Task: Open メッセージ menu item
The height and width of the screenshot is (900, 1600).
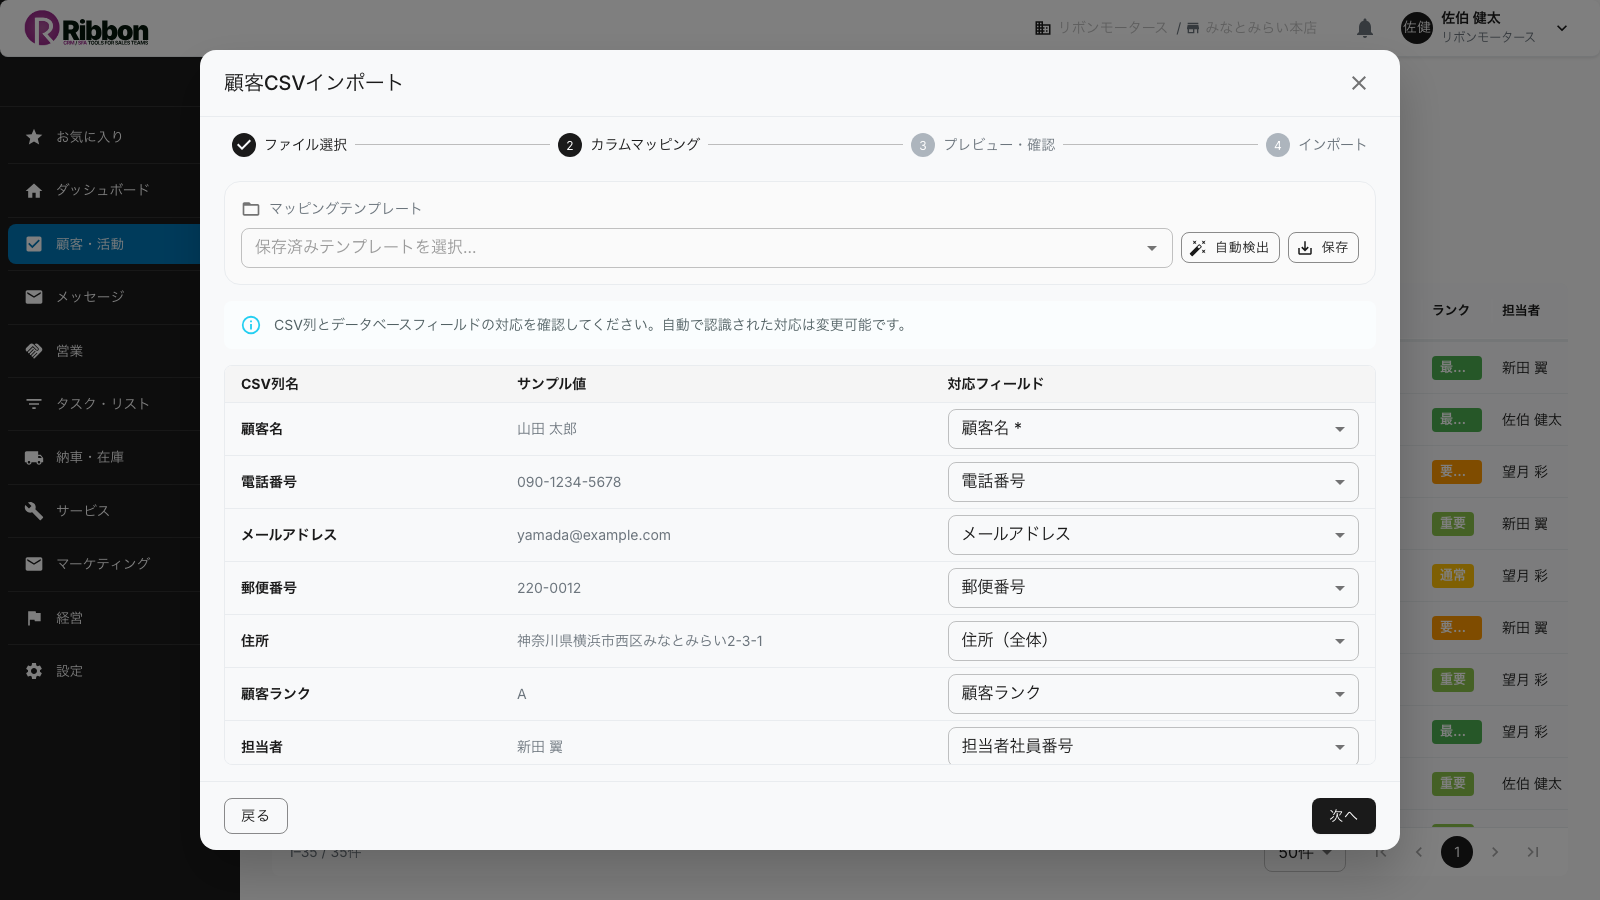Action: click(x=104, y=297)
